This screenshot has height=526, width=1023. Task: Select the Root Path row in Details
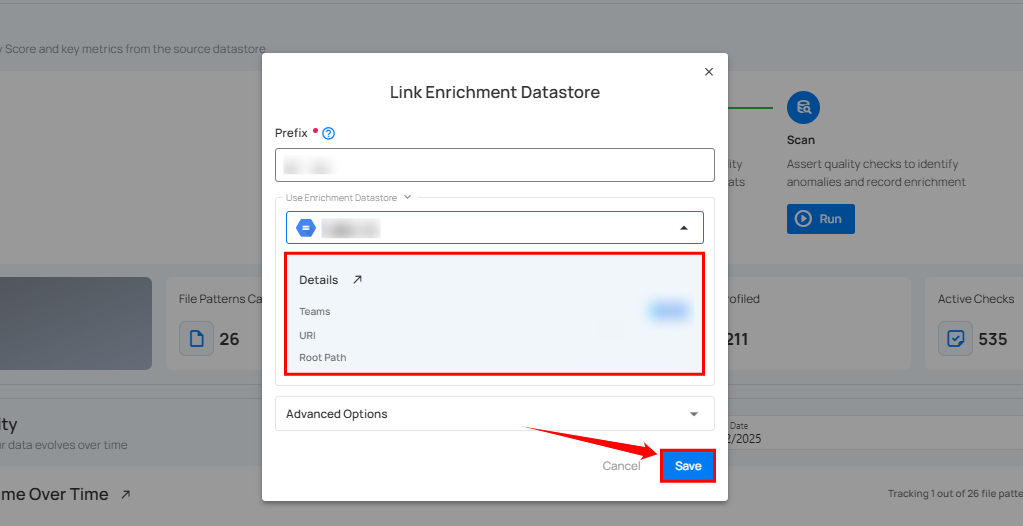322,357
